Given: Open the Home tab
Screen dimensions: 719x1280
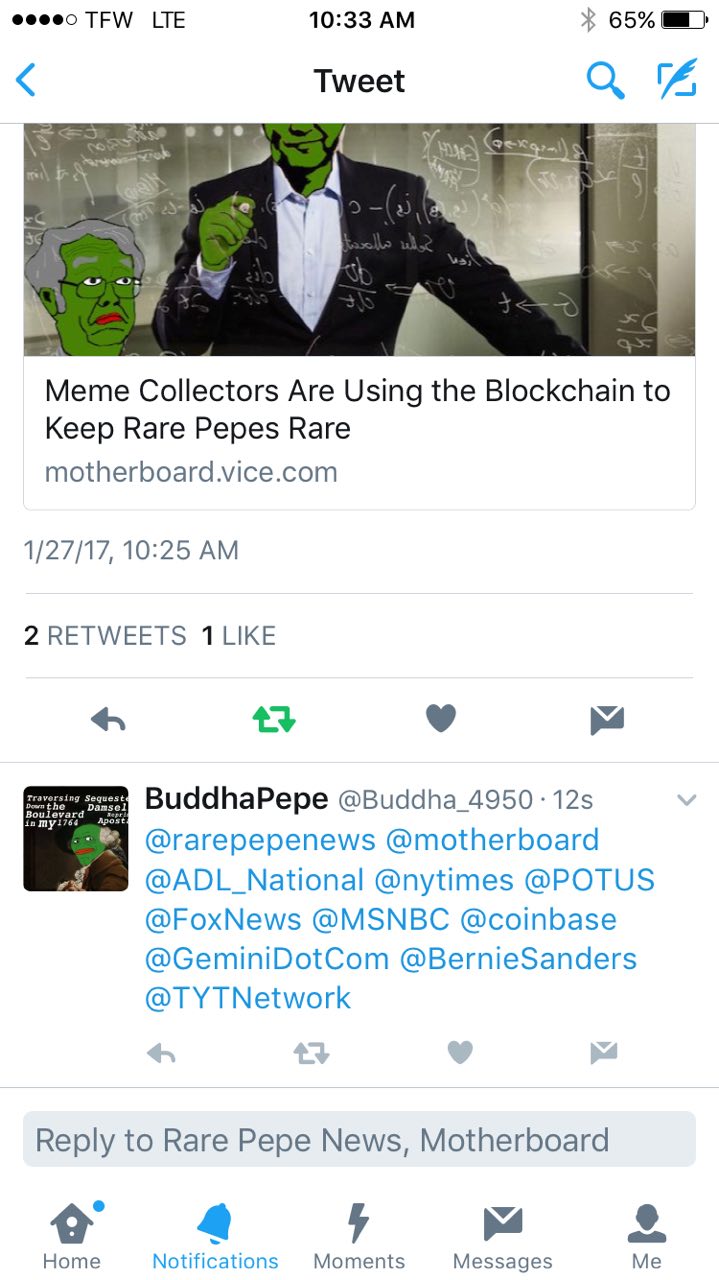Looking at the screenshot, I should [71, 1235].
